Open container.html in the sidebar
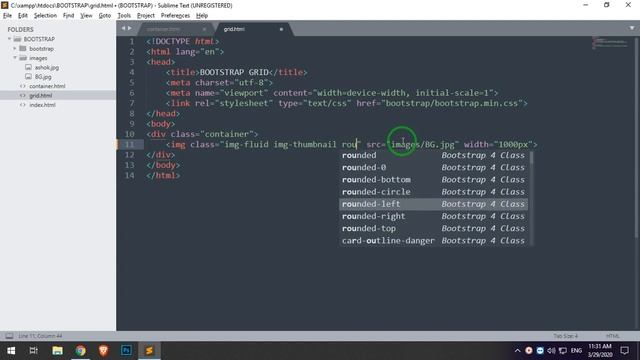 point(47,86)
